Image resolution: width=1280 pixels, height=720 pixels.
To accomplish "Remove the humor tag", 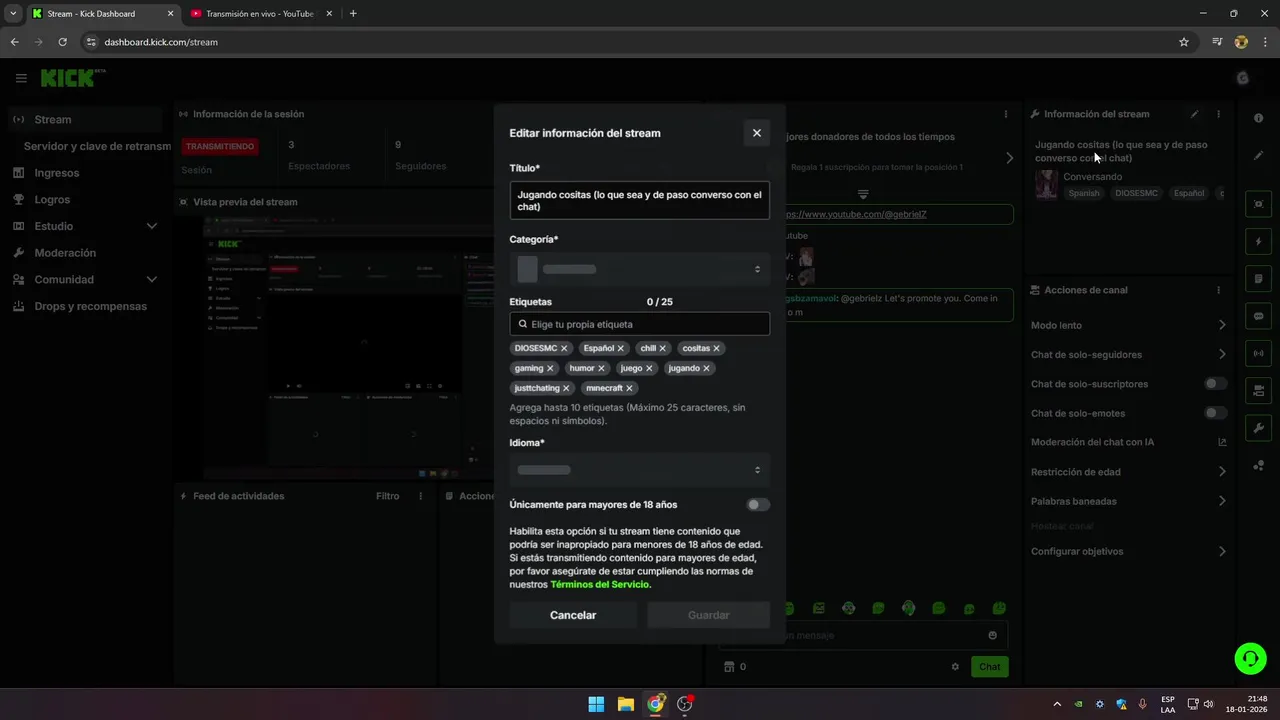I will pos(601,368).
